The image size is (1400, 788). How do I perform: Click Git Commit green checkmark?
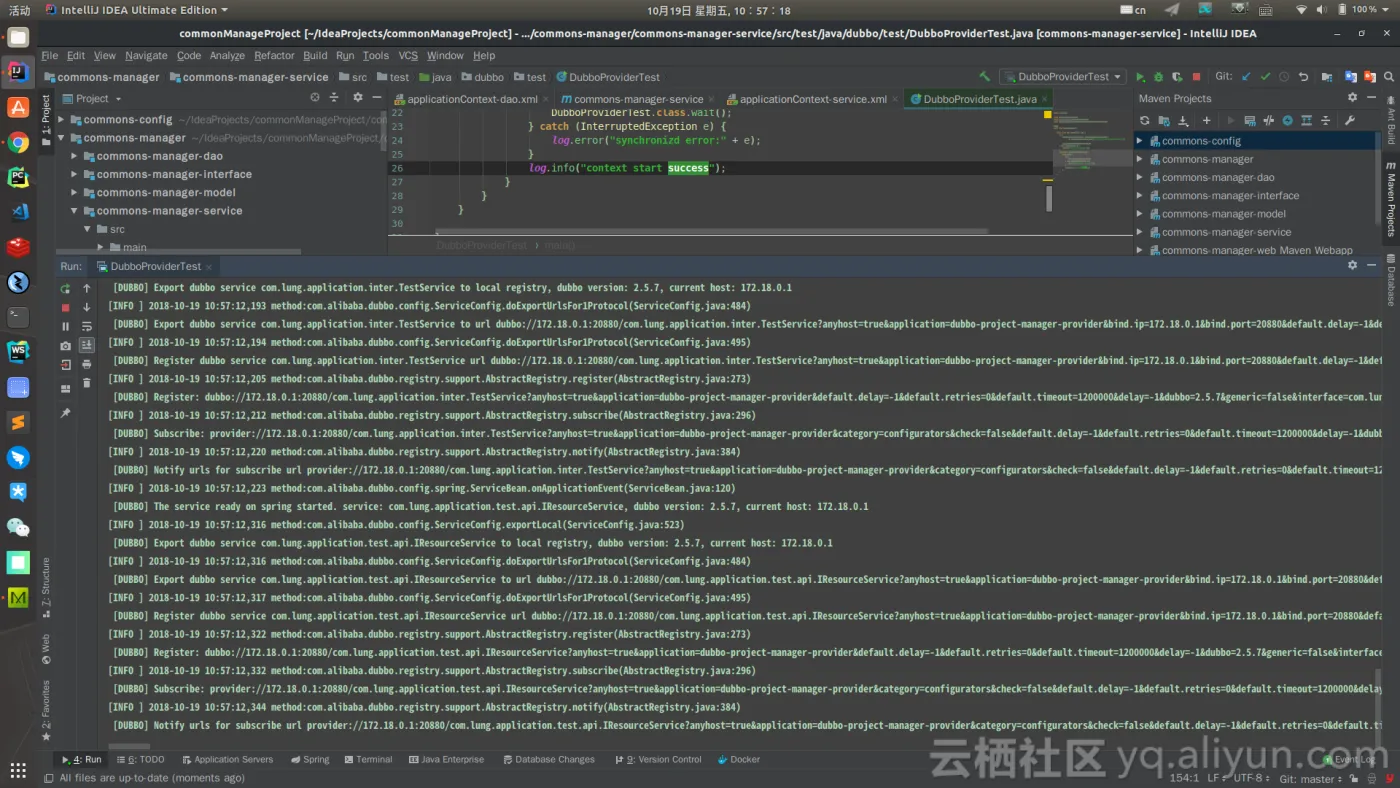[x=1265, y=77]
